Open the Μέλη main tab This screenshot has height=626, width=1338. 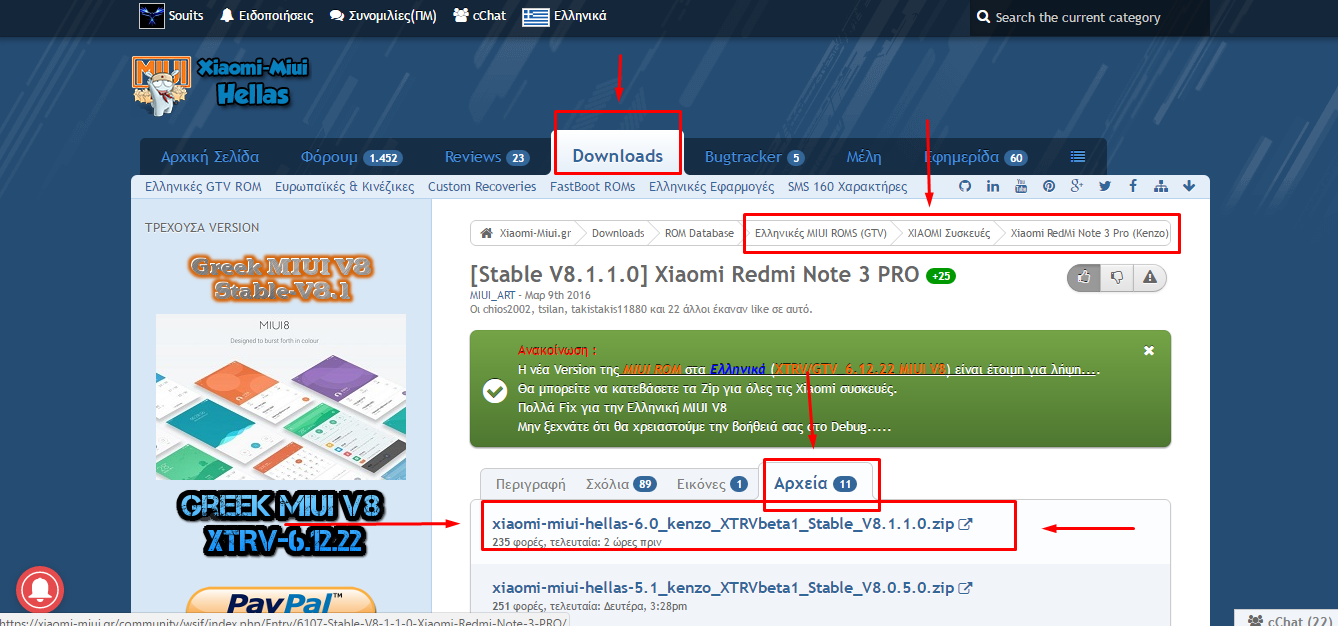[863, 157]
